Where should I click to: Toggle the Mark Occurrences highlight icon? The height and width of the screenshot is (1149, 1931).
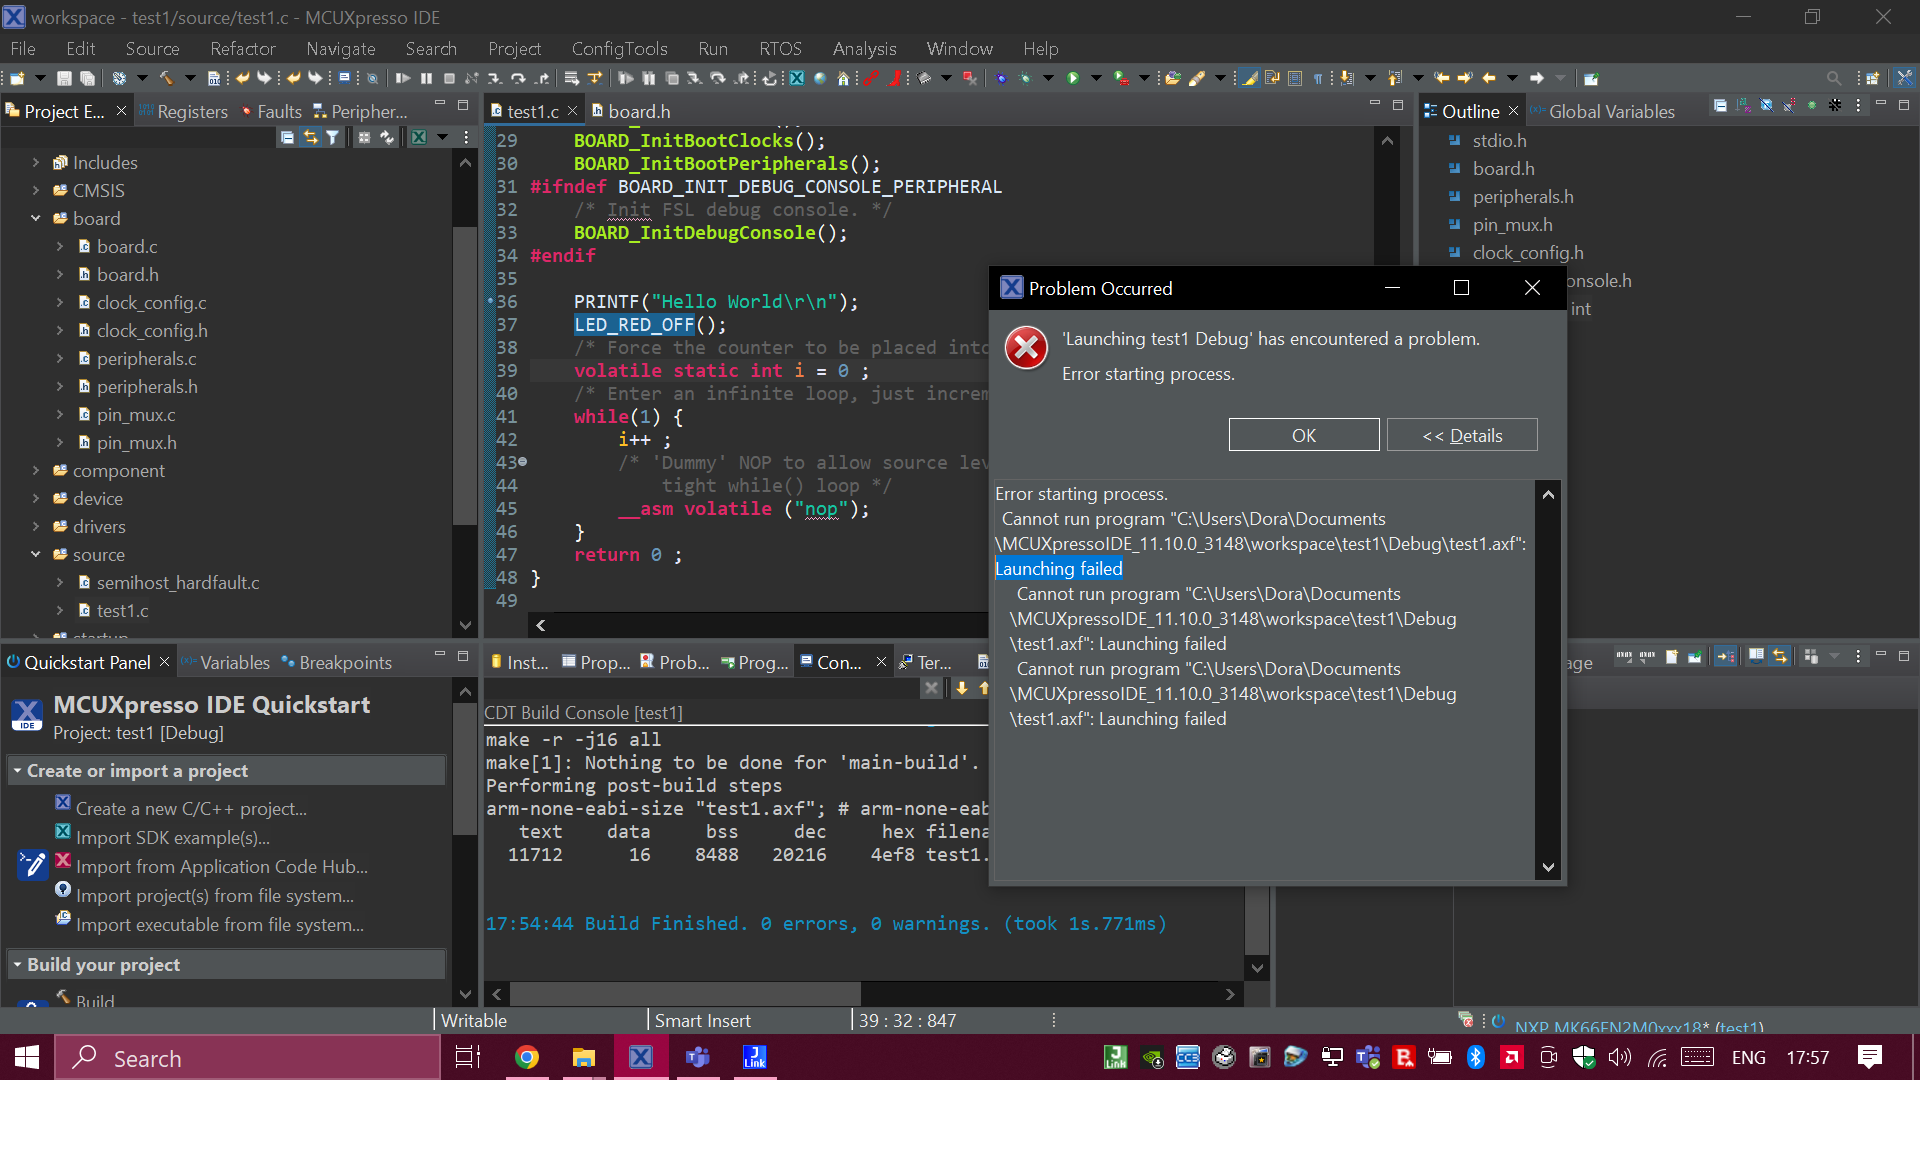point(1249,77)
